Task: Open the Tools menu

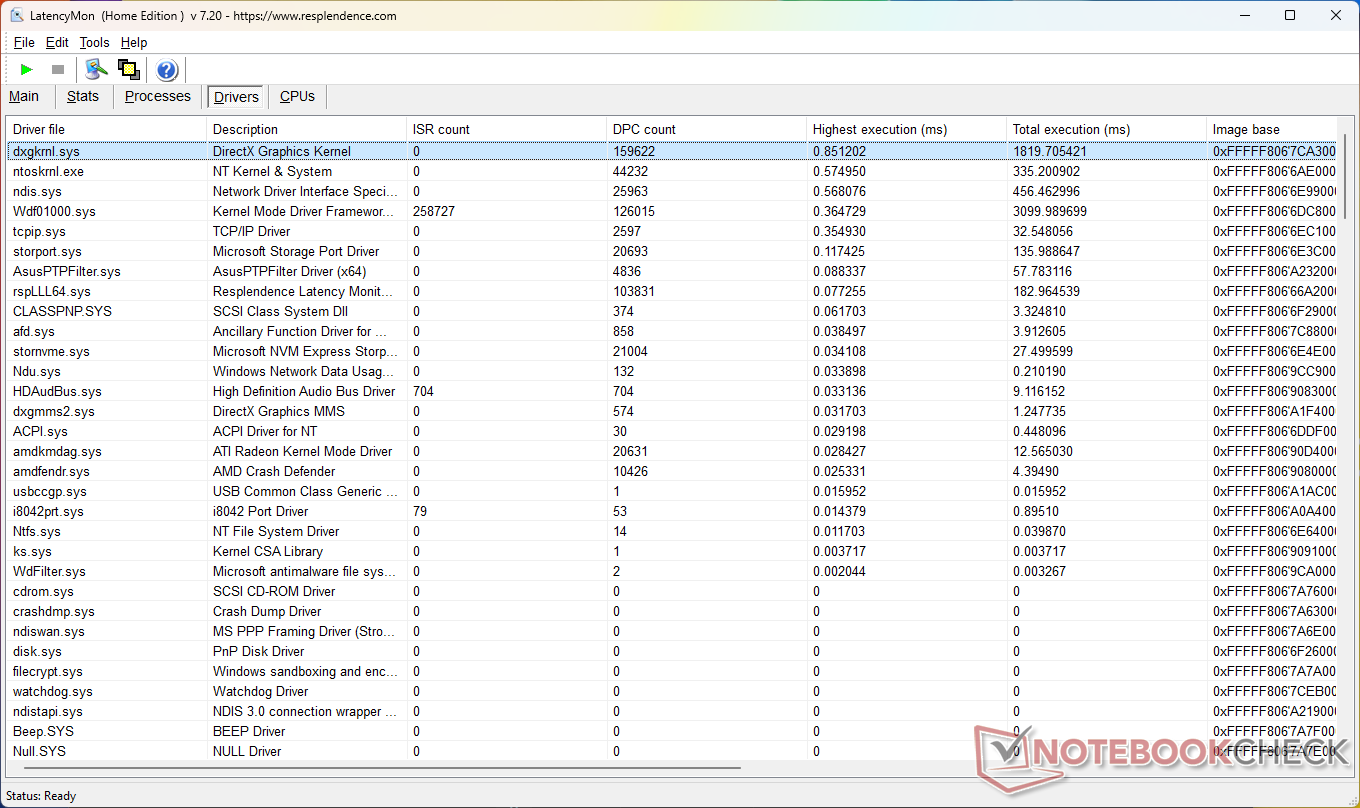Action: pyautogui.click(x=94, y=42)
